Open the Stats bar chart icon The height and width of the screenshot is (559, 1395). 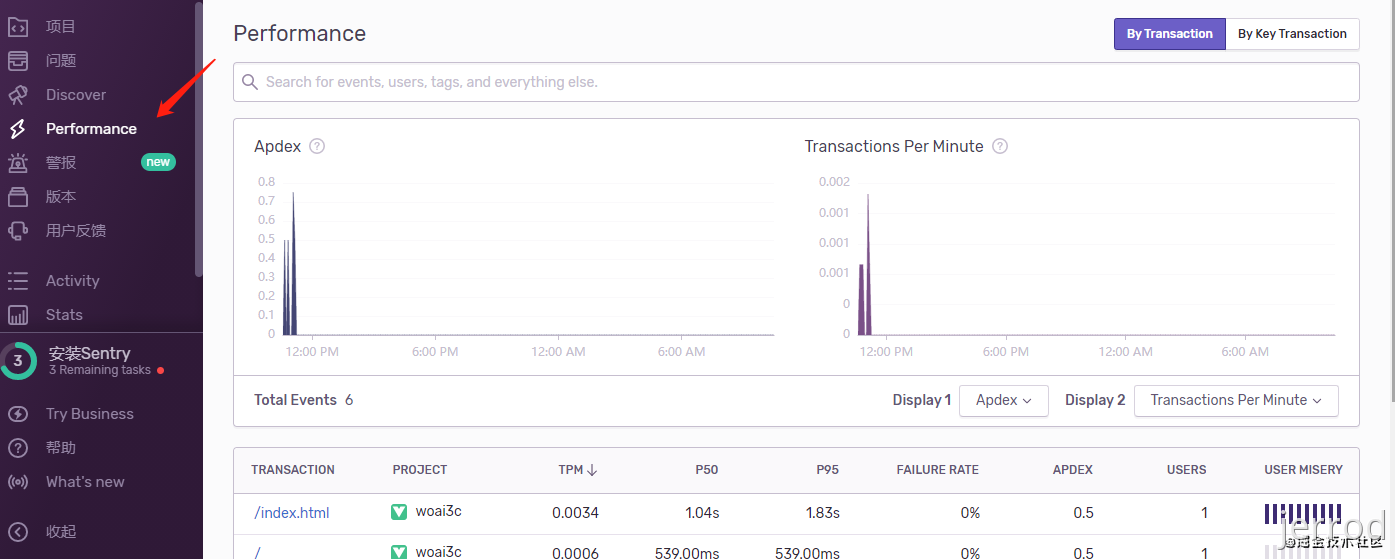[18, 315]
